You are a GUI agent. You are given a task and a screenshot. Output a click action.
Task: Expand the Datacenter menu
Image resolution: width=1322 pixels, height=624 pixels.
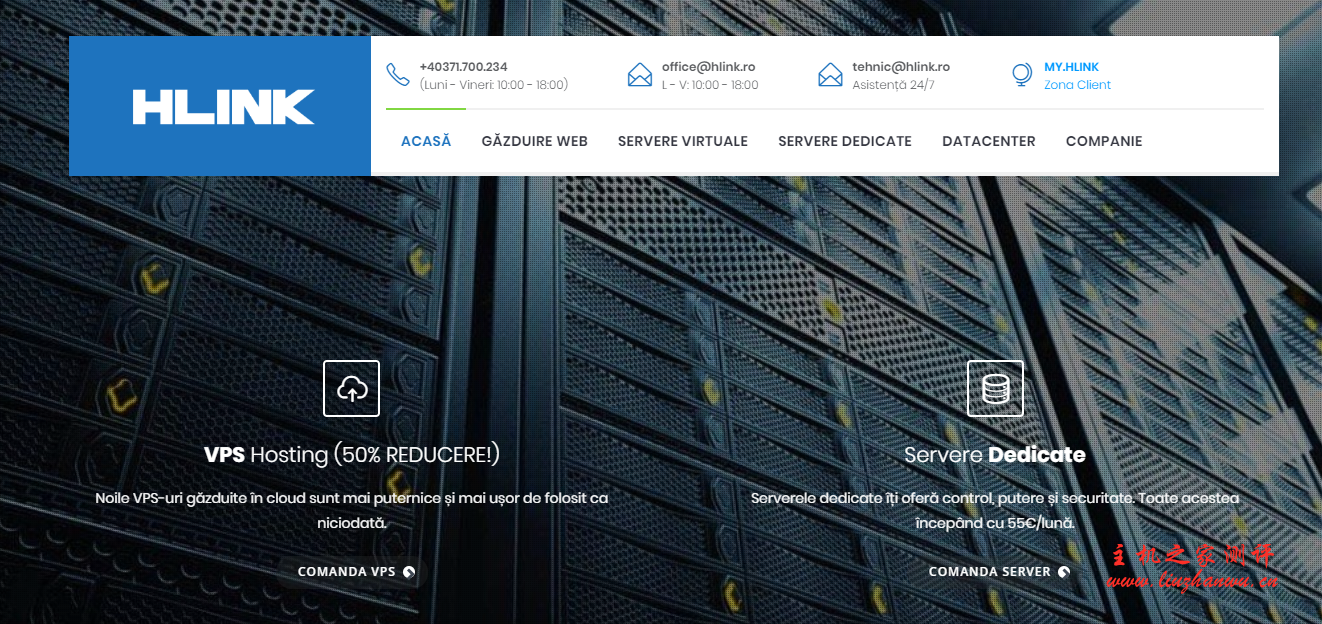[x=988, y=141]
